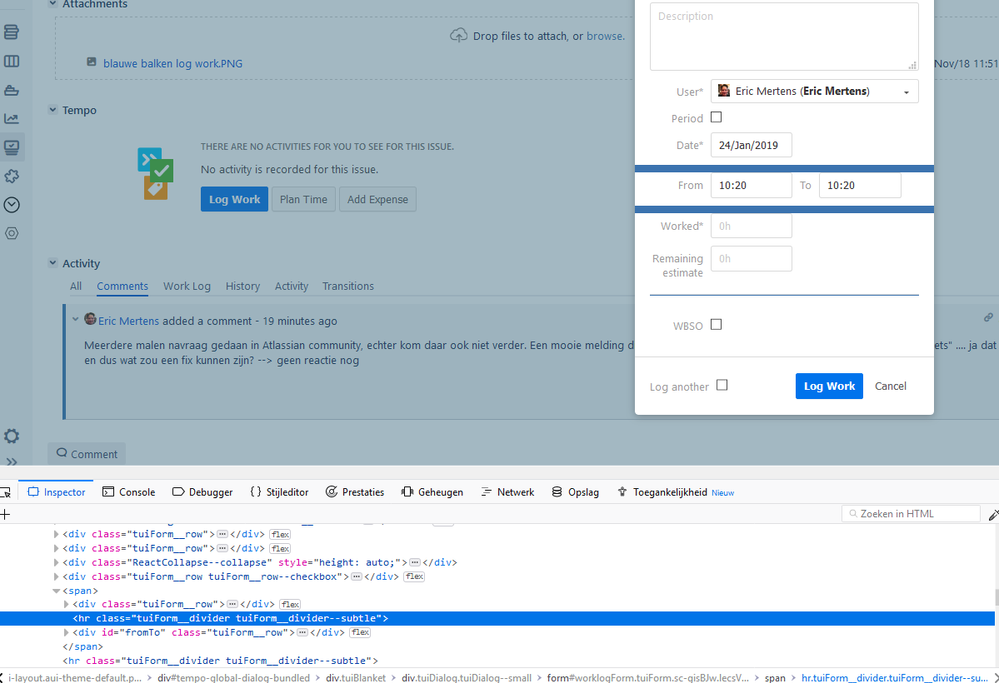Click the Zoeken in HTML search field
The image size is (999, 683).
(x=910, y=513)
